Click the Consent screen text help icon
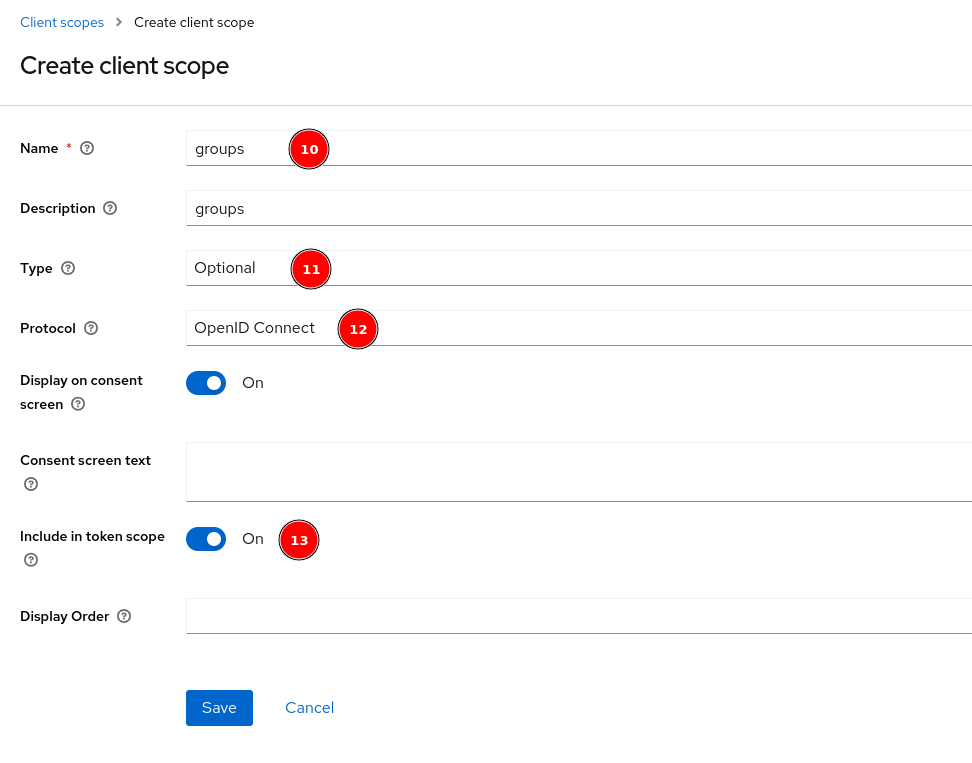 30,484
